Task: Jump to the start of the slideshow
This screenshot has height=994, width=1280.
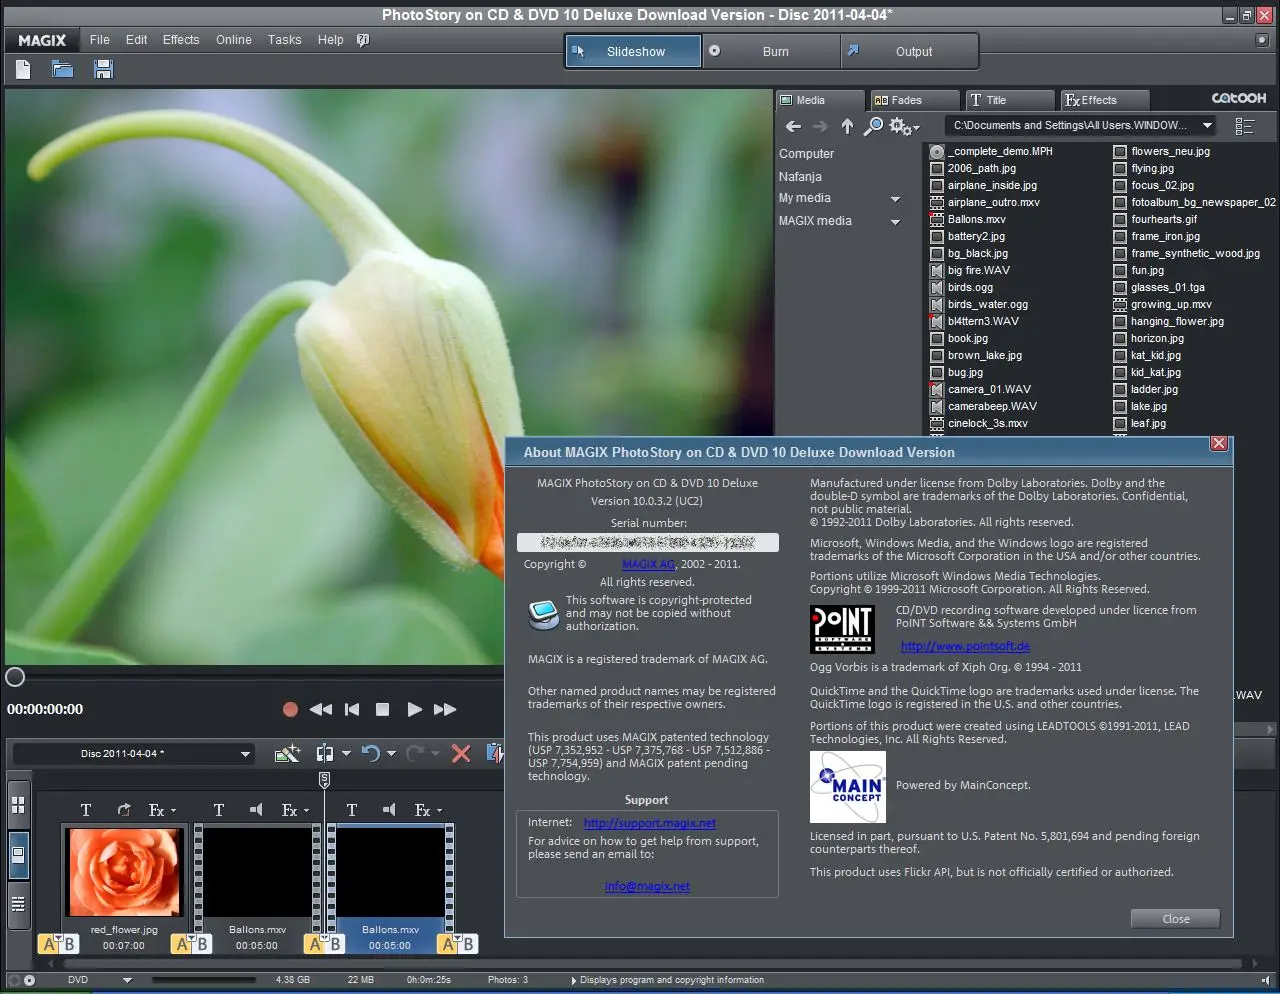Action: point(352,709)
